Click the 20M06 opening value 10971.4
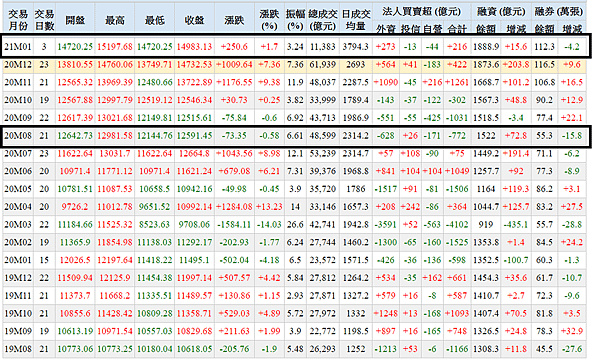Screen dimensions: 600x364 pyautogui.click(x=75, y=171)
